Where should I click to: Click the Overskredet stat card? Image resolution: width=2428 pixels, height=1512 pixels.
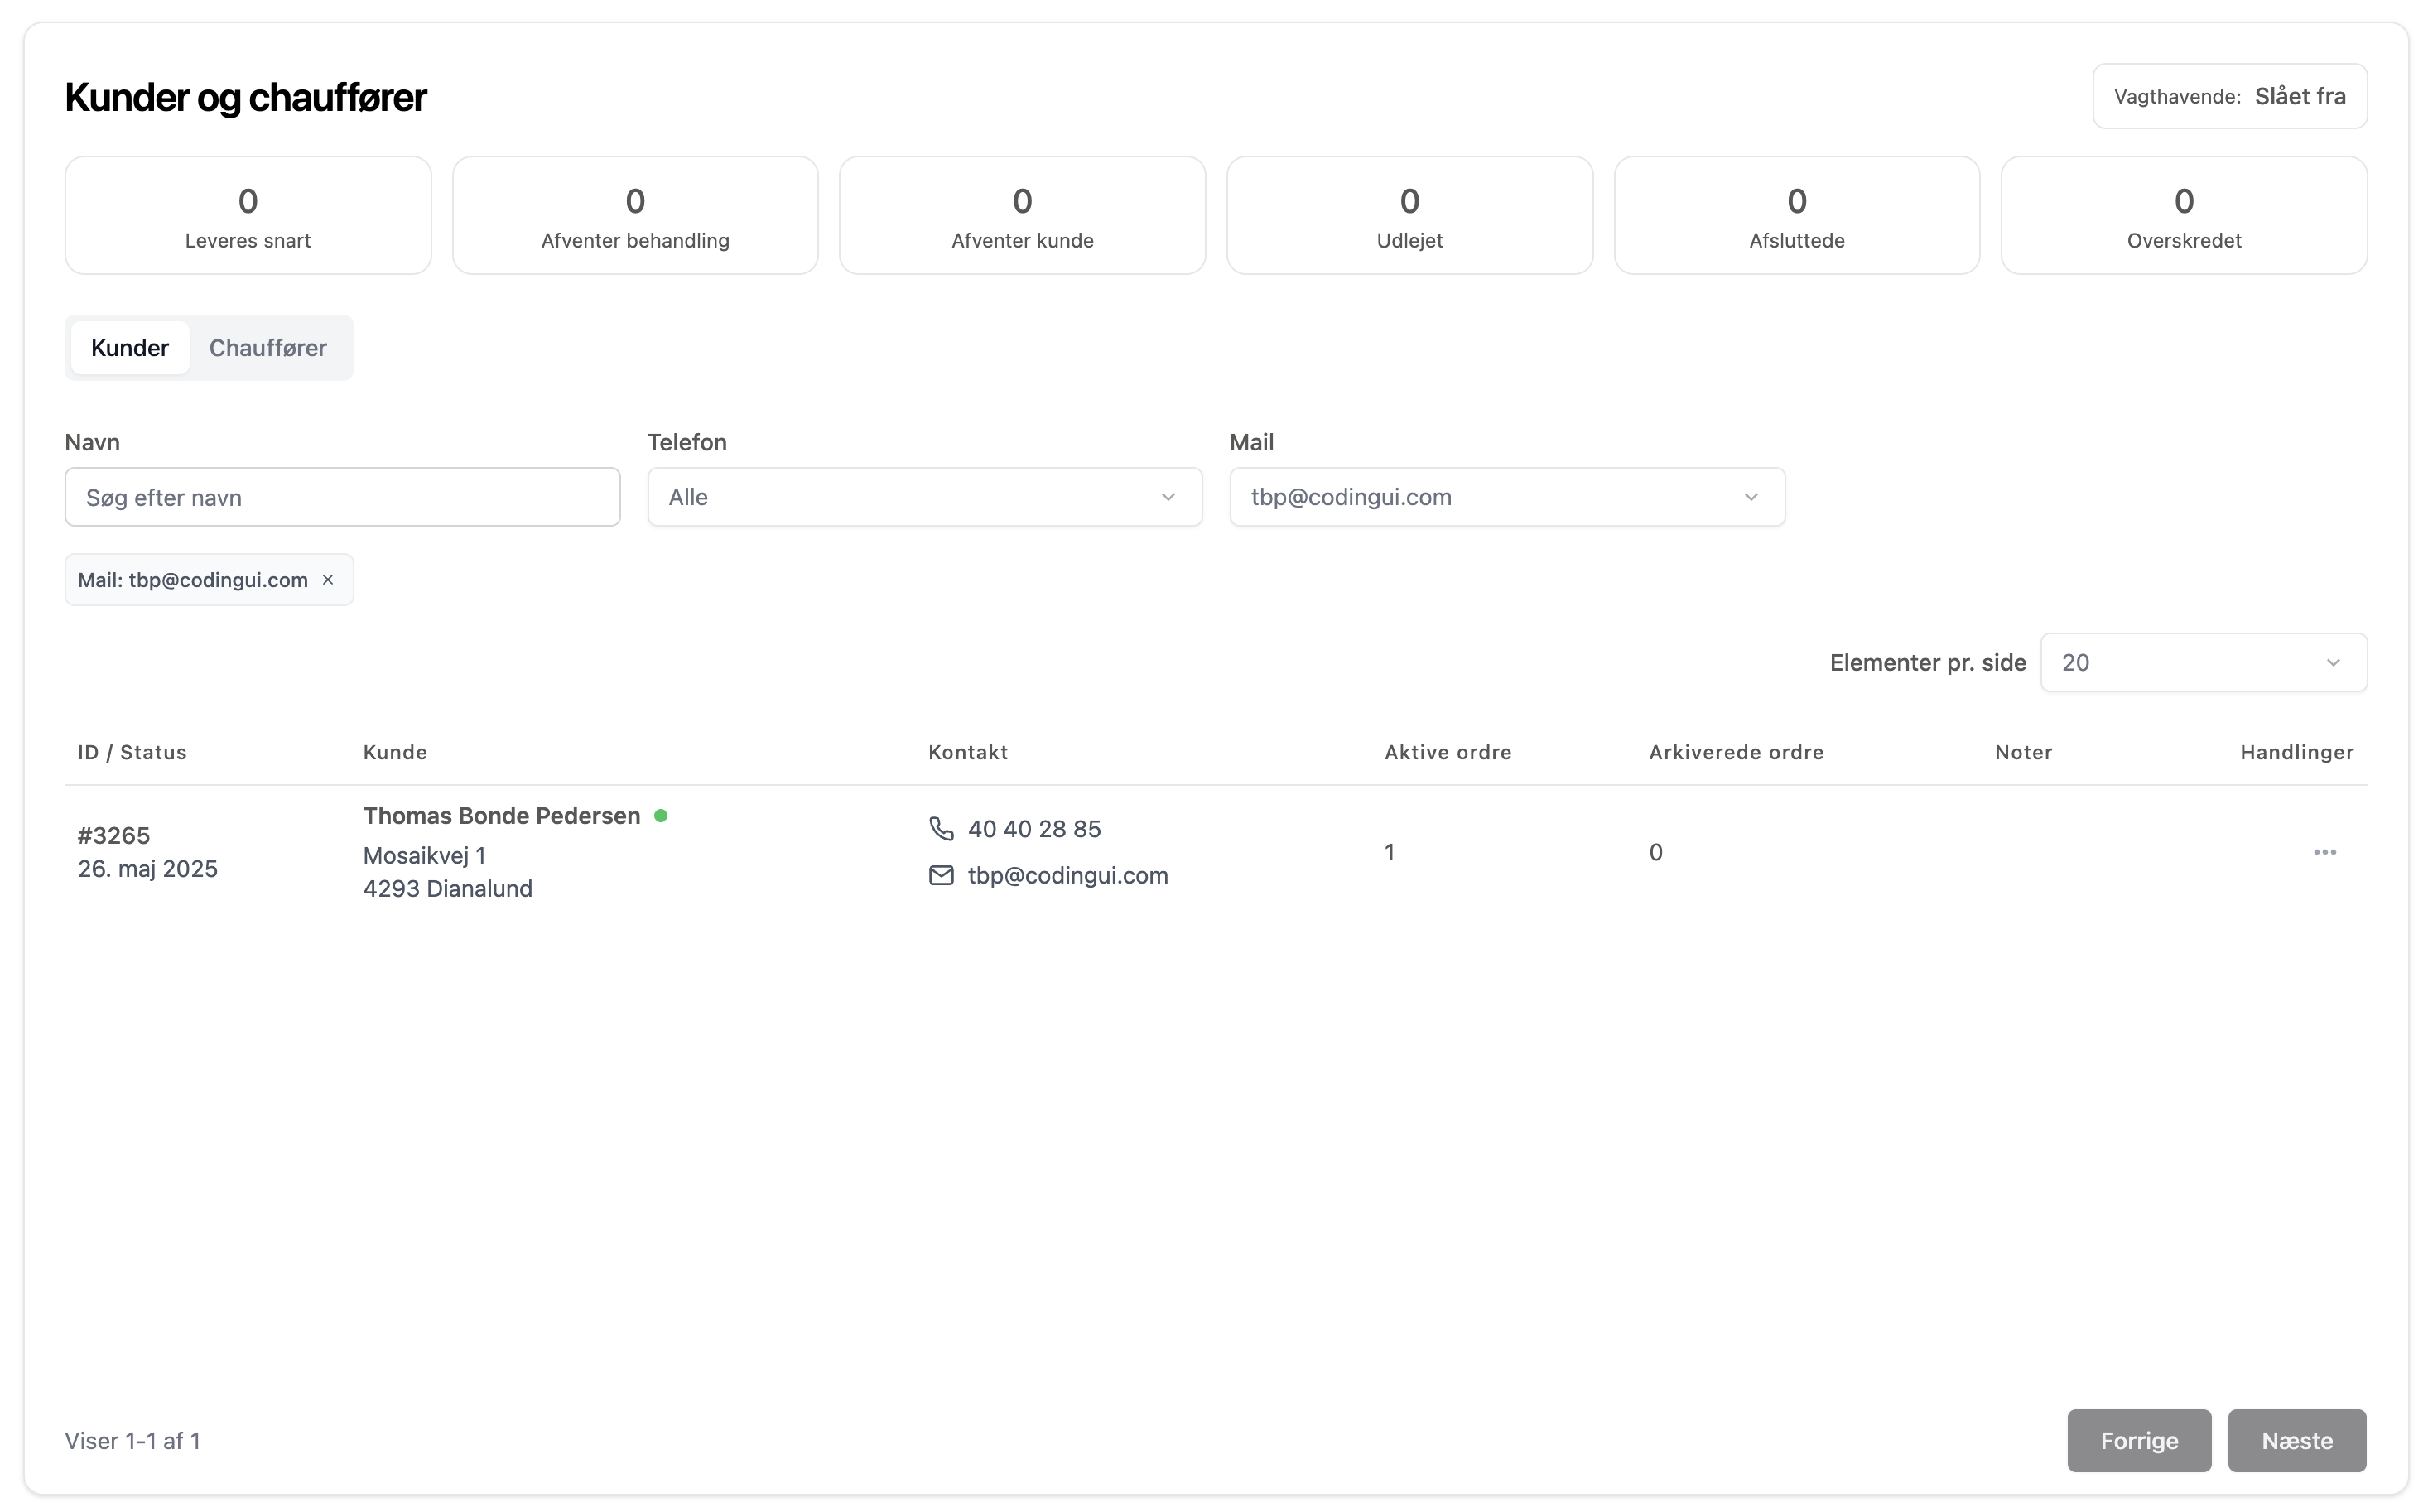pos(2183,215)
